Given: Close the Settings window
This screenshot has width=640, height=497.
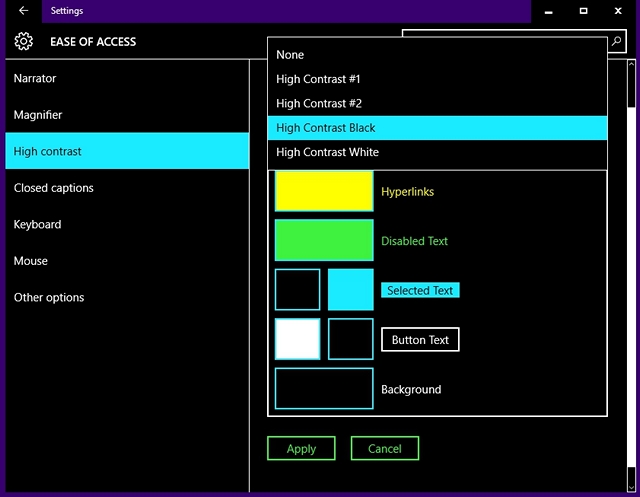Looking at the screenshot, I should [618, 11].
